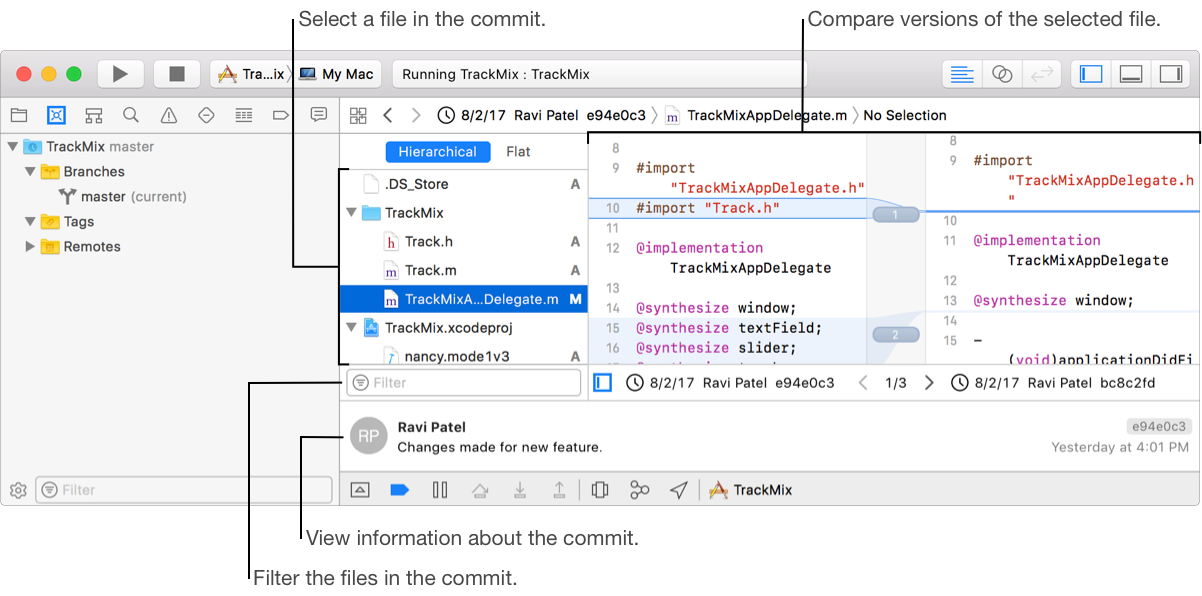Expand the Remotes folder
The height and width of the screenshot is (596, 1202).
point(30,247)
